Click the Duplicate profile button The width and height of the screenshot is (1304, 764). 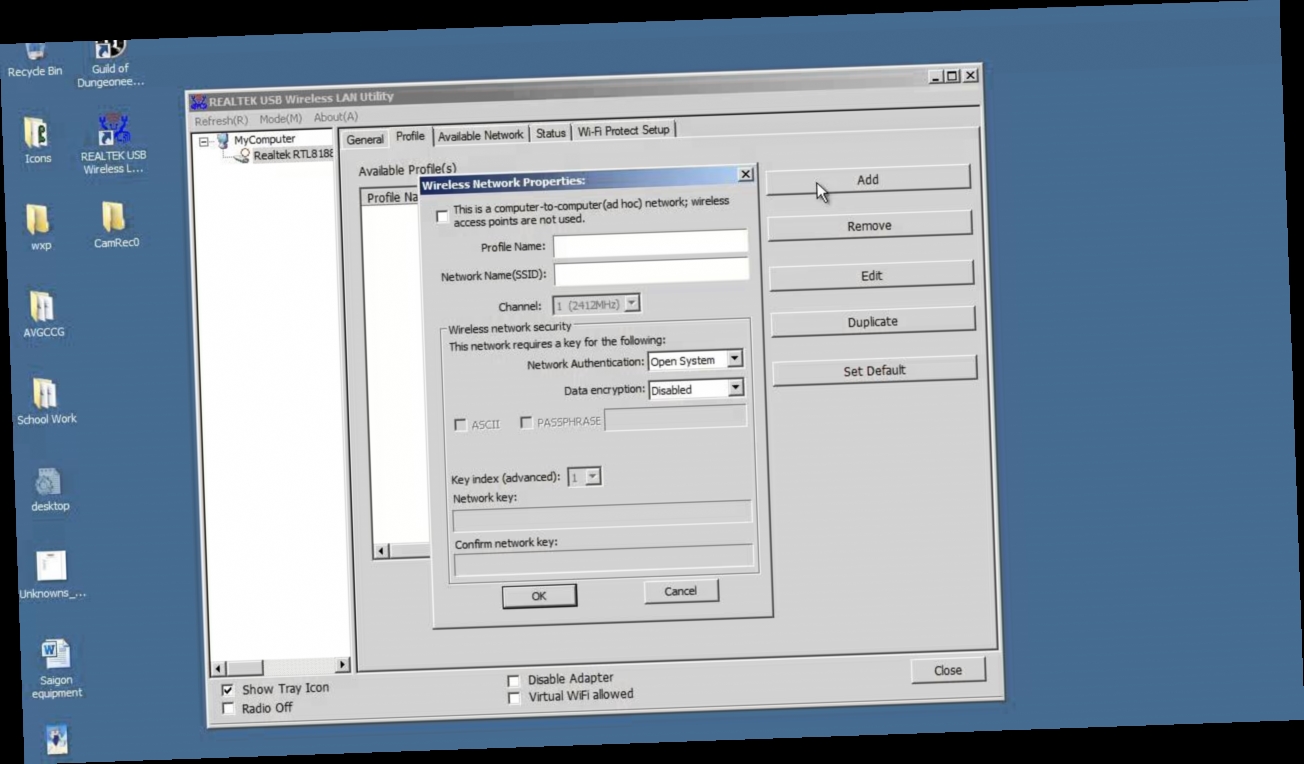point(872,322)
